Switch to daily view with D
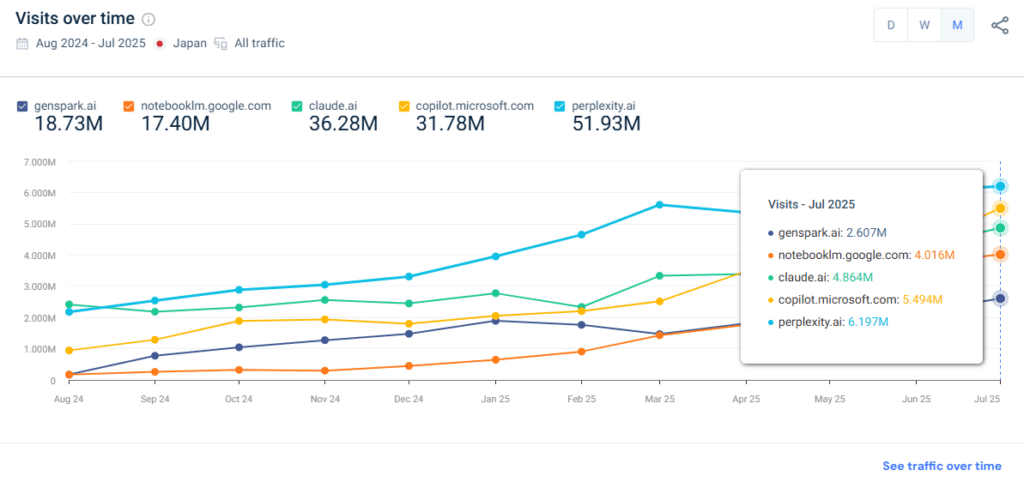The width and height of the screenshot is (1024, 482). click(891, 25)
